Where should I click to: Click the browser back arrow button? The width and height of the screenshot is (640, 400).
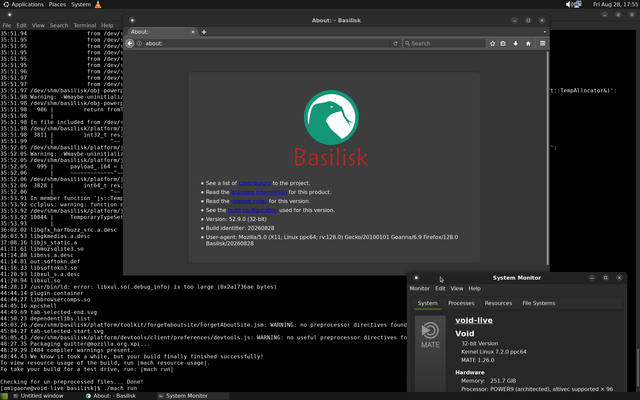[130, 43]
